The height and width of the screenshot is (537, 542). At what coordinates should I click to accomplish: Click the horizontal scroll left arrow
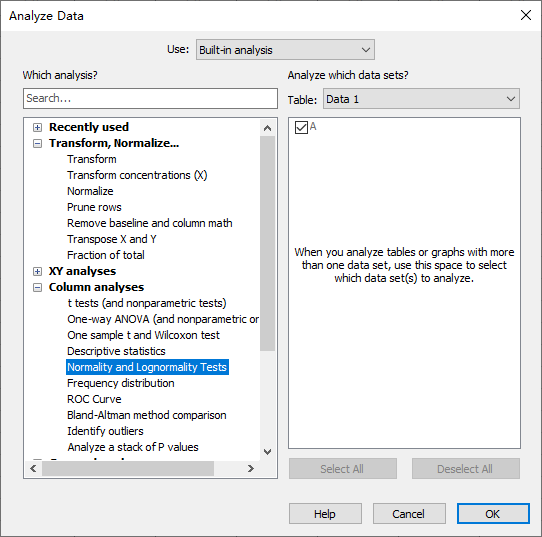pos(33,469)
